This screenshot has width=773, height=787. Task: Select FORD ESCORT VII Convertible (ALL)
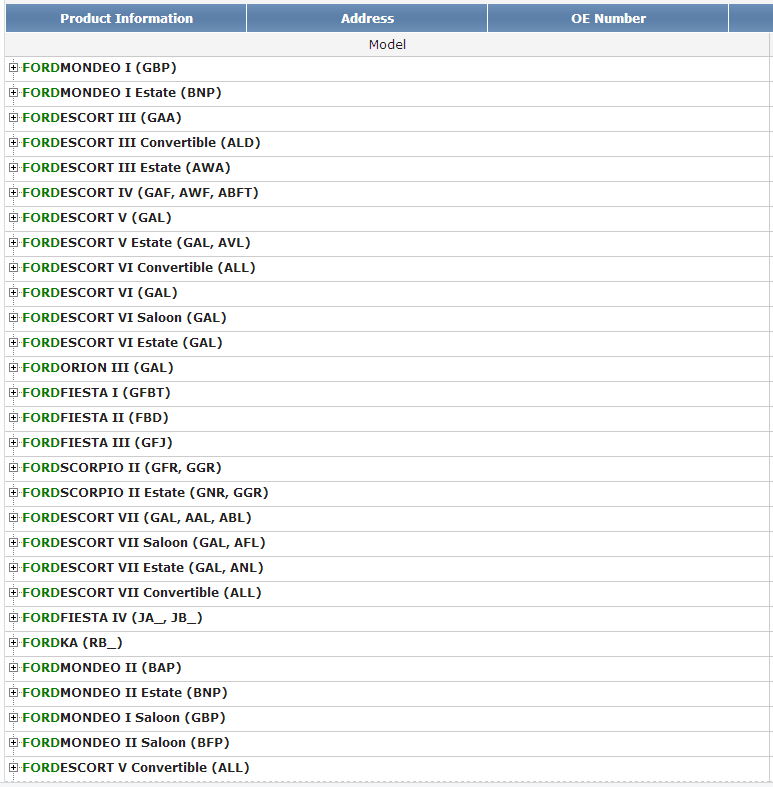(142, 592)
